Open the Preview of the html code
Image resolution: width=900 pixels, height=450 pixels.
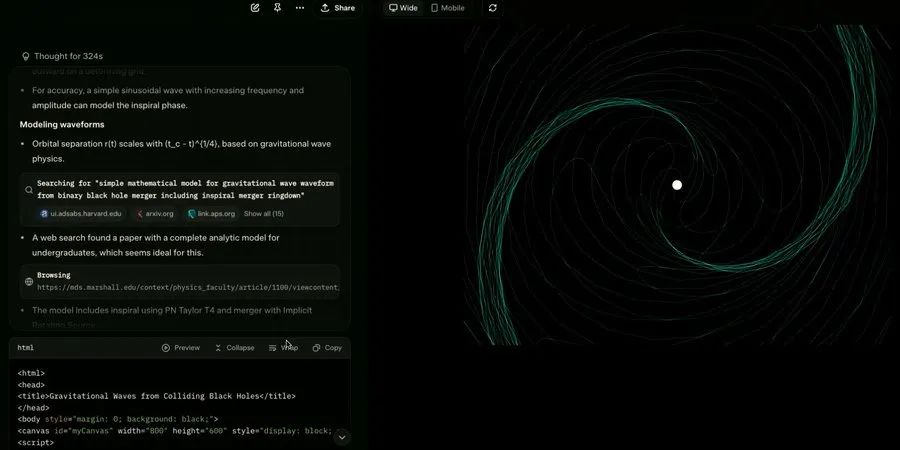181,348
